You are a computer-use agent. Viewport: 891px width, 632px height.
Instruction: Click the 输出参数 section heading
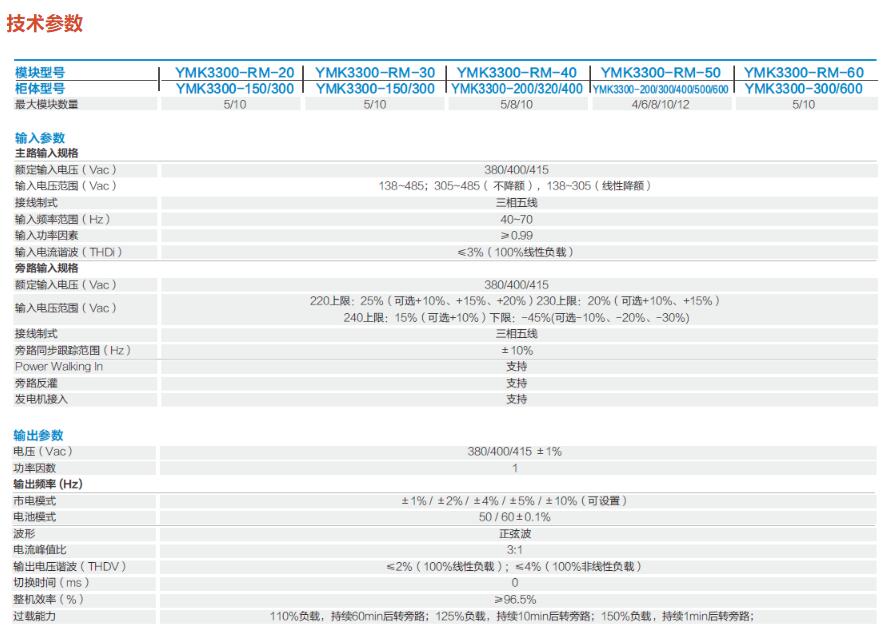(39, 435)
